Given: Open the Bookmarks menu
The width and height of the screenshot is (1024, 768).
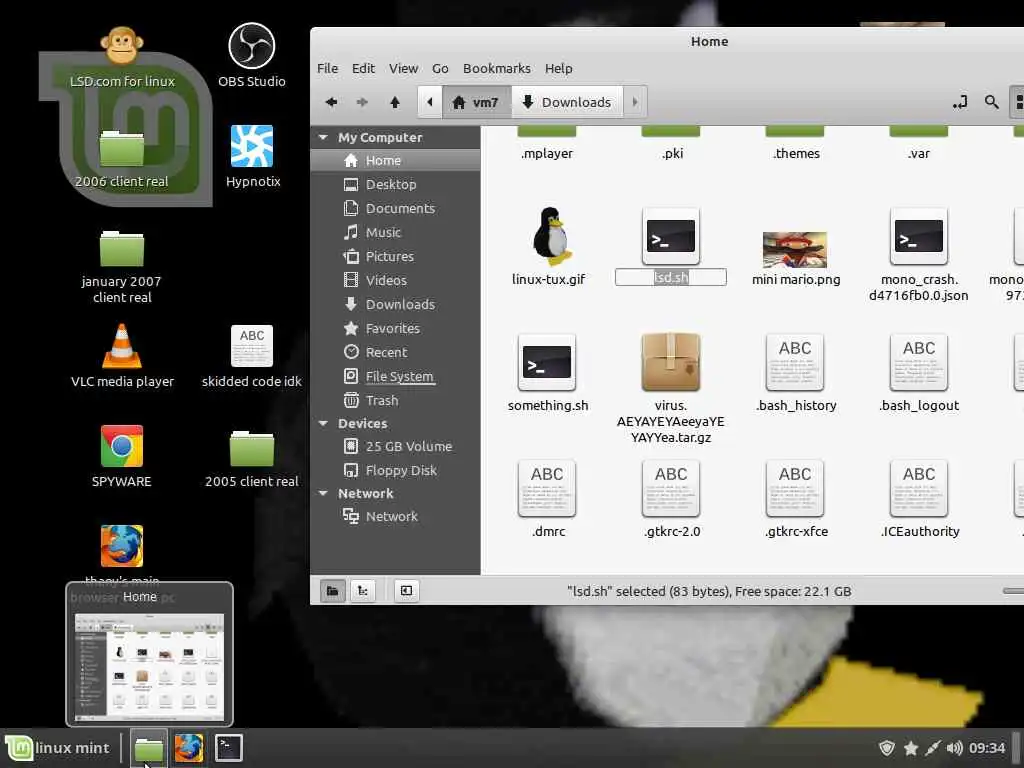Looking at the screenshot, I should pyautogui.click(x=496, y=69).
